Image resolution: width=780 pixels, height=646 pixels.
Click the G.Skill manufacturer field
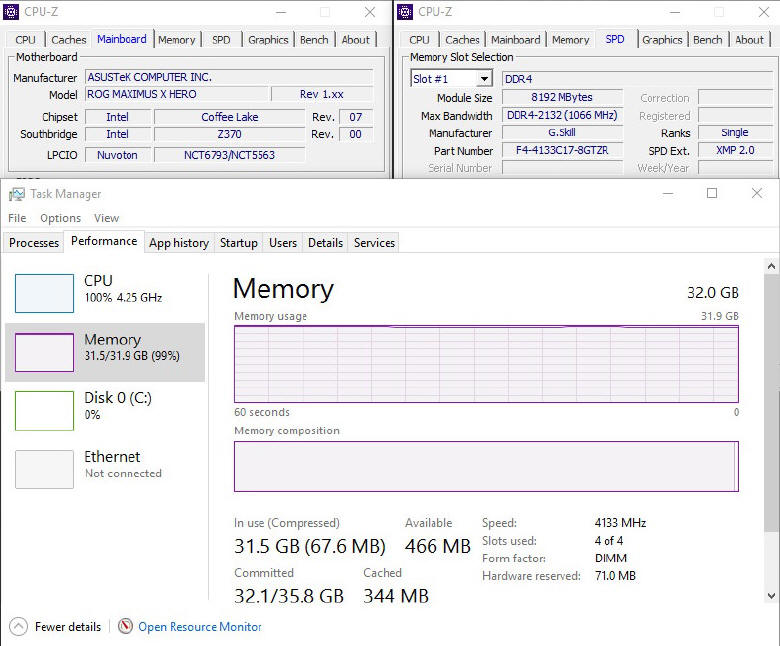tap(562, 133)
